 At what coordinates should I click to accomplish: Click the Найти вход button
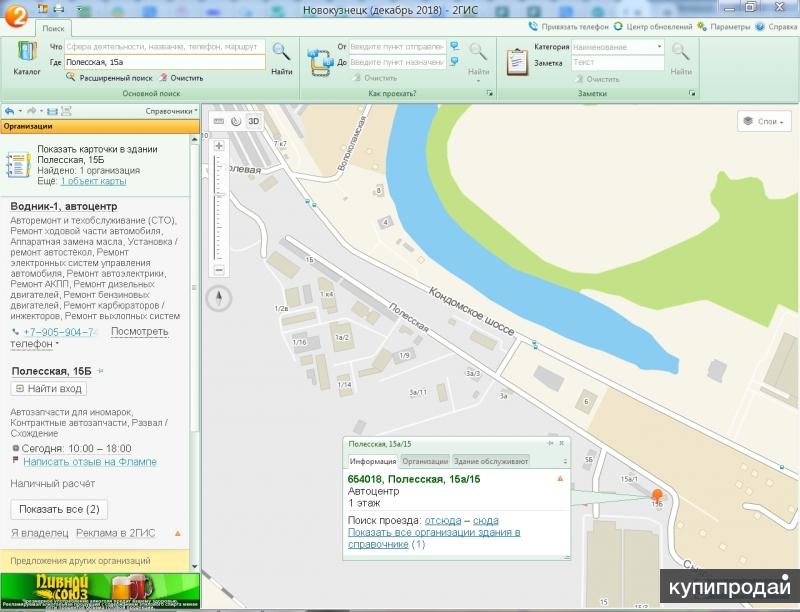point(49,389)
